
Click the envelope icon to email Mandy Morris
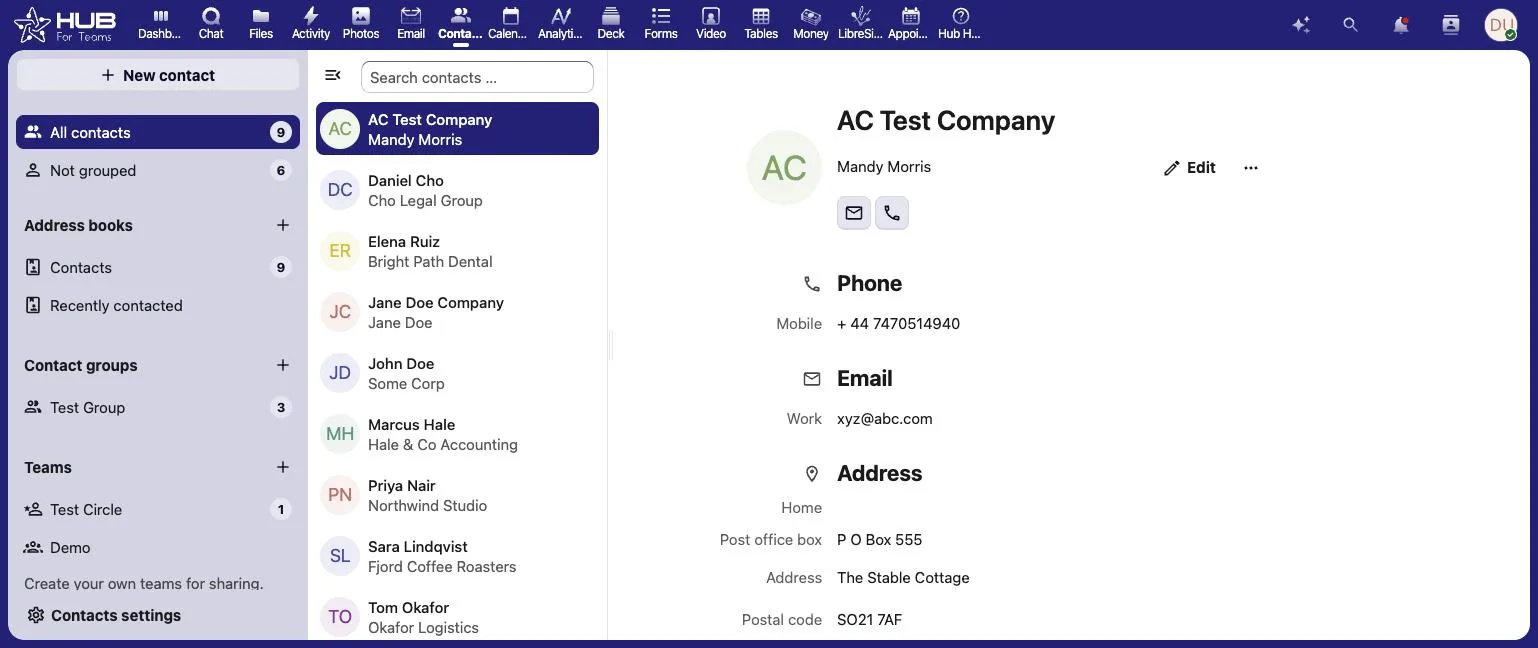click(x=854, y=213)
